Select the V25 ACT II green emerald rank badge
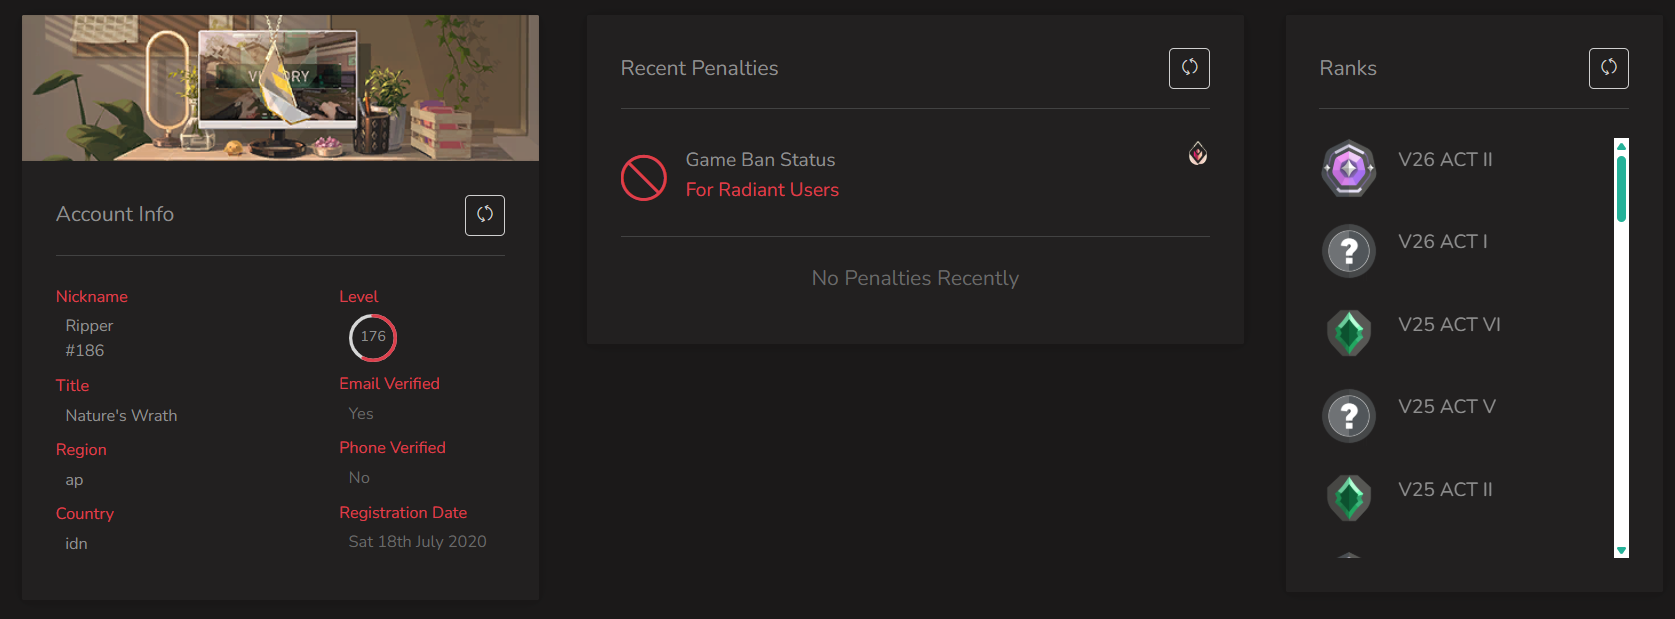 pos(1349,498)
